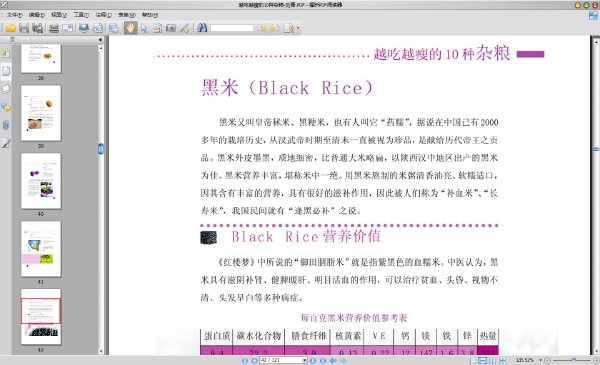
Task: Print the document with the printer icon
Action: coord(54,28)
